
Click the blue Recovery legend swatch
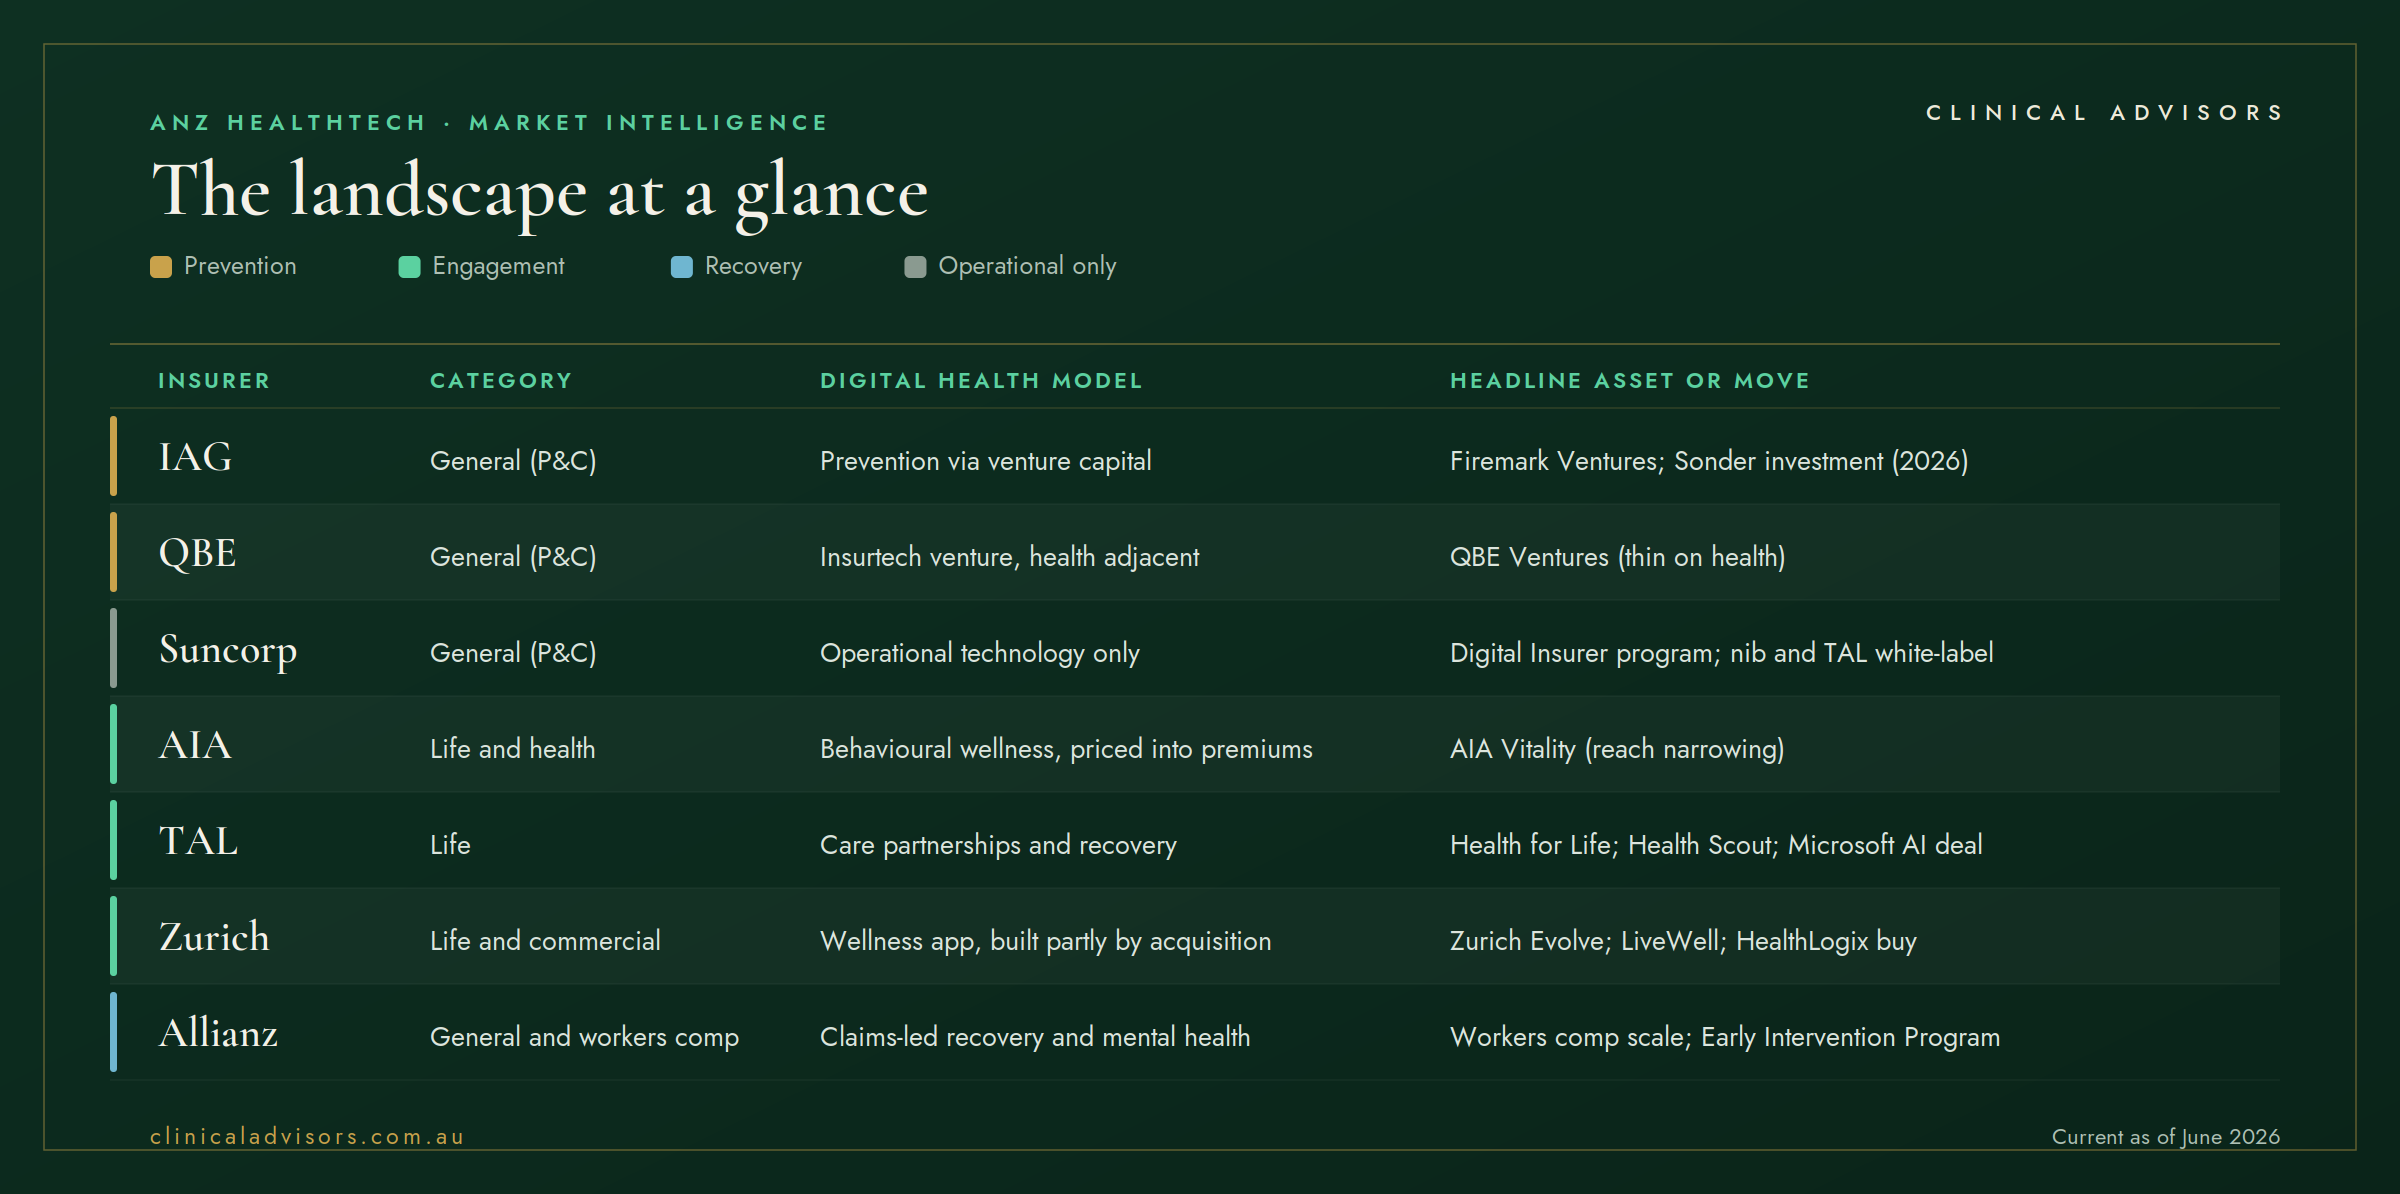coord(682,267)
